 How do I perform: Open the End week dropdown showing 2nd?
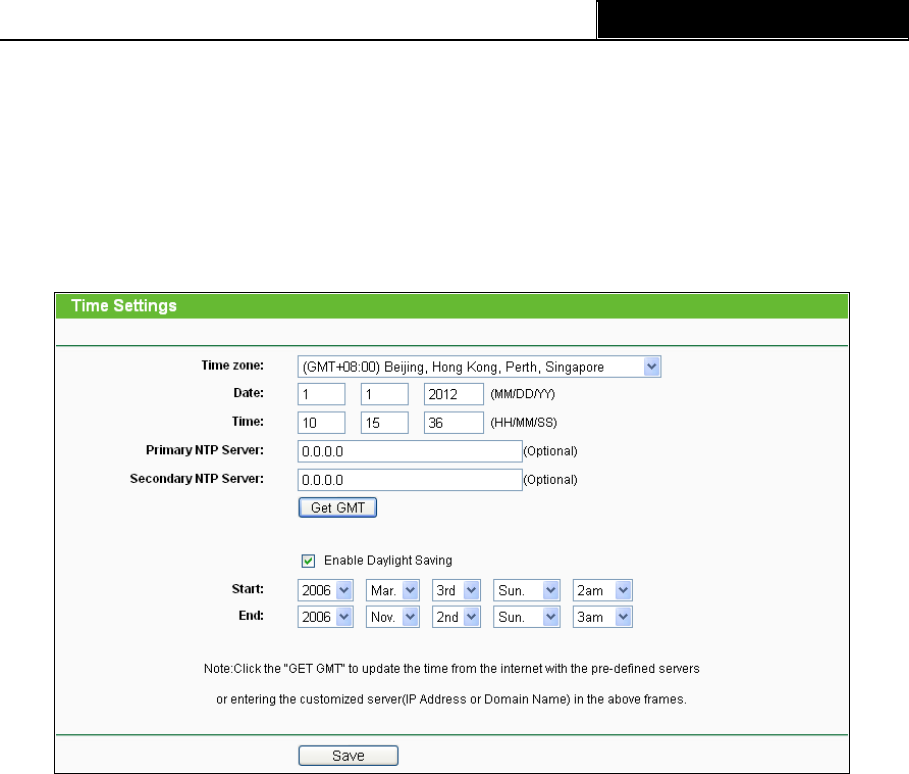click(456, 617)
